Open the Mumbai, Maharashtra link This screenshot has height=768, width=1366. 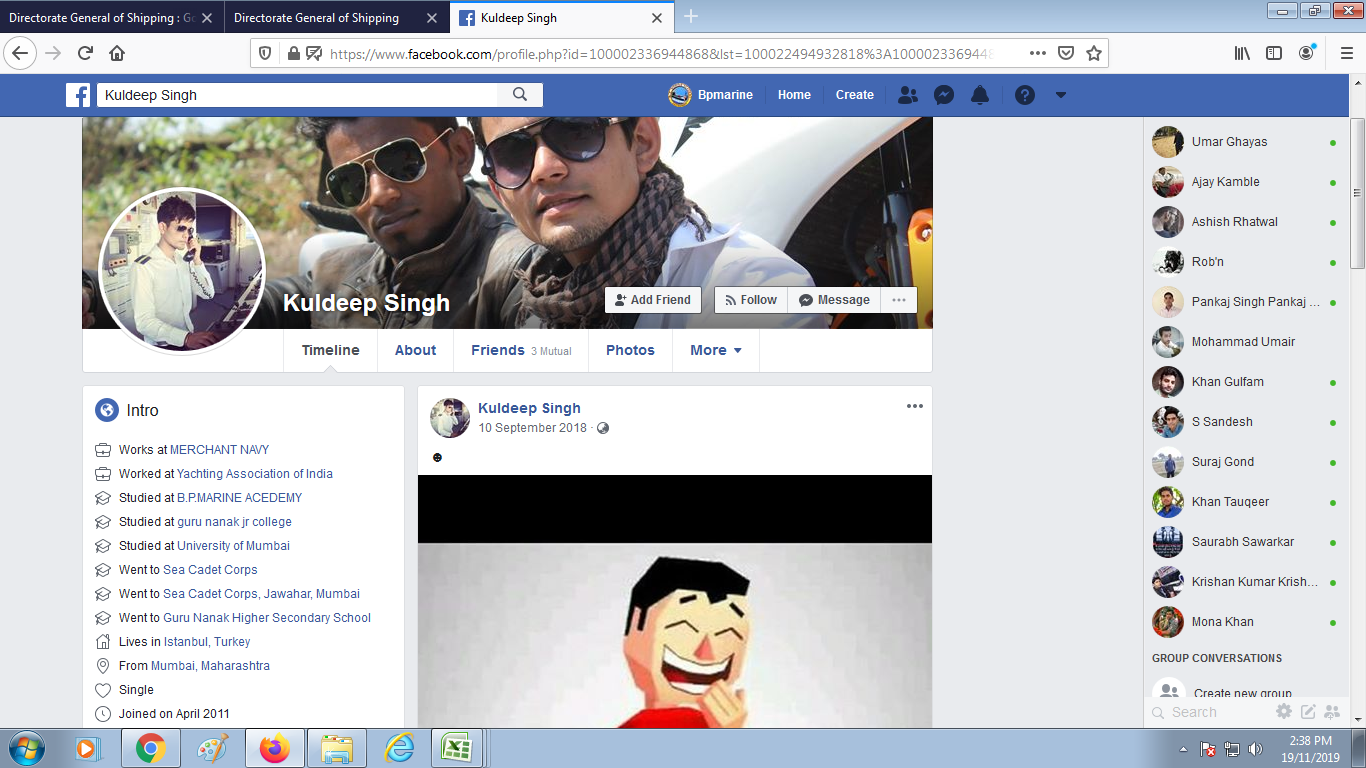click(x=210, y=666)
